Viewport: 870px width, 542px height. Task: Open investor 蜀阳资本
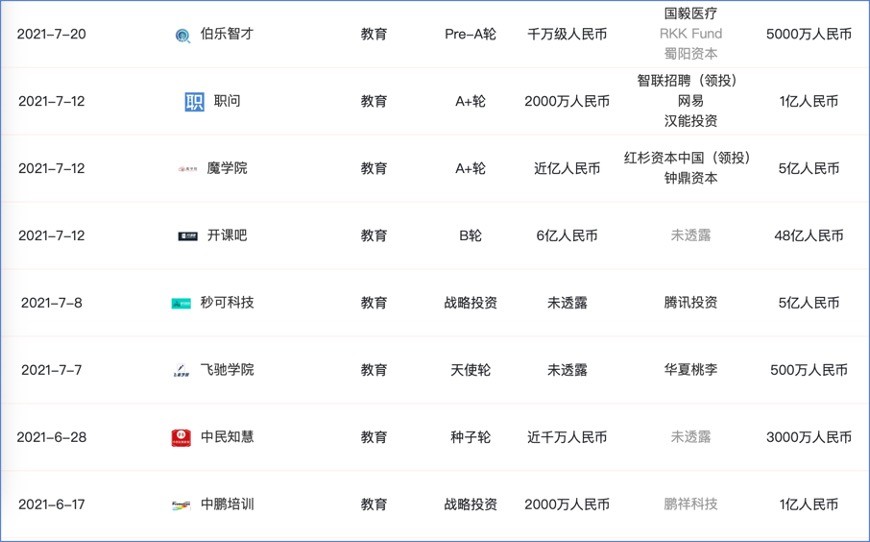pyautogui.click(x=691, y=54)
